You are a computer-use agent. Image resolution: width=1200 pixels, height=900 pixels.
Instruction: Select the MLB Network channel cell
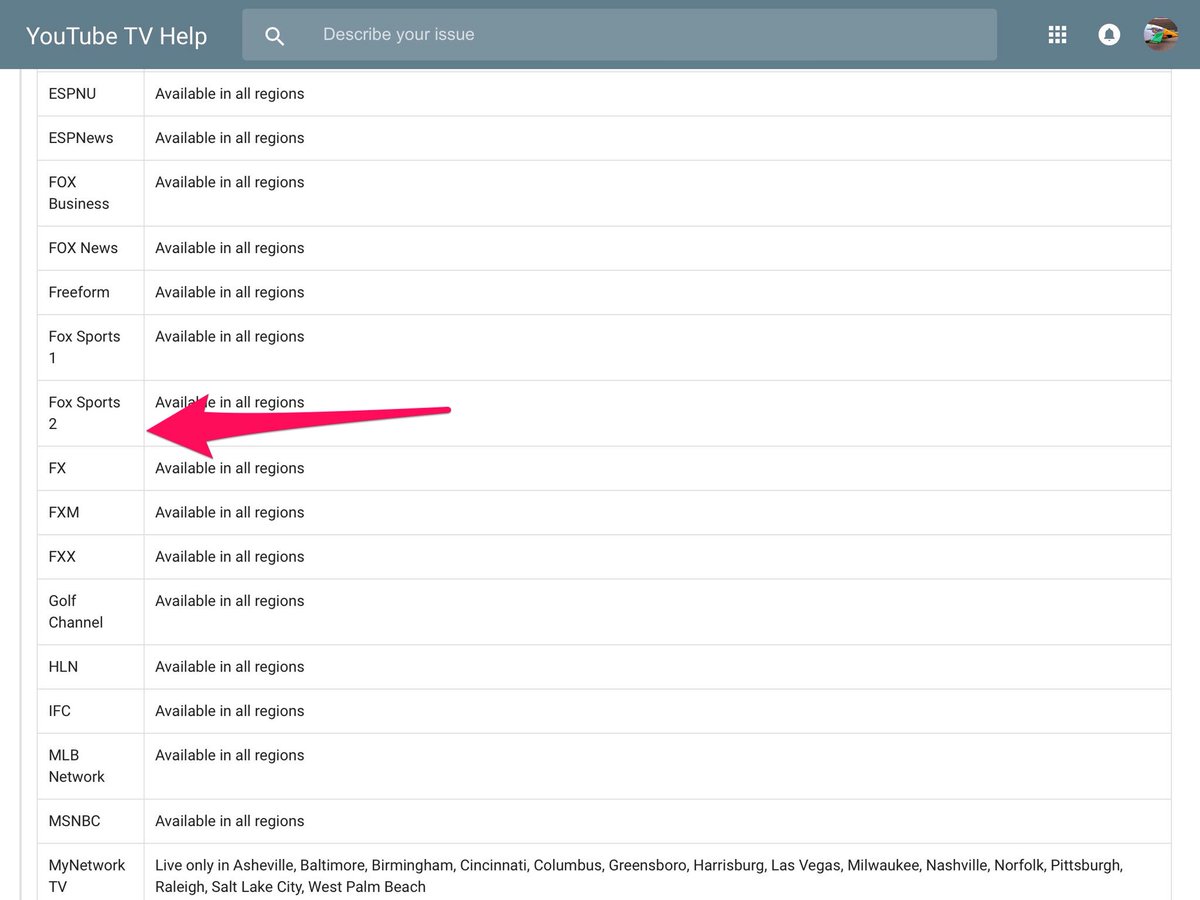[91, 765]
